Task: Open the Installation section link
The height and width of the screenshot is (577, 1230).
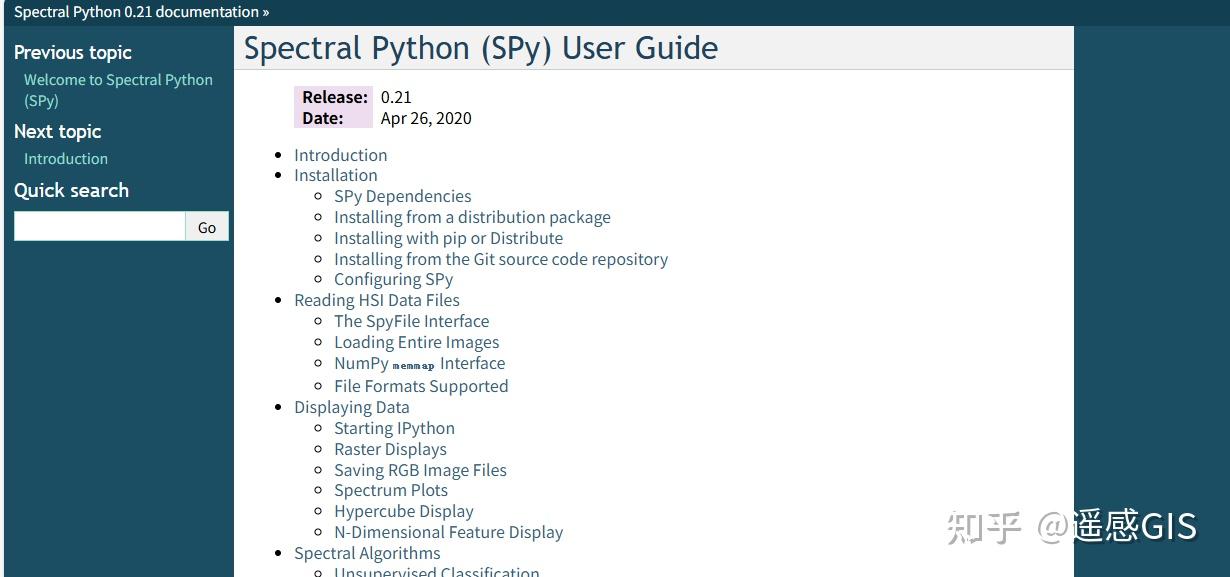Action: click(335, 175)
